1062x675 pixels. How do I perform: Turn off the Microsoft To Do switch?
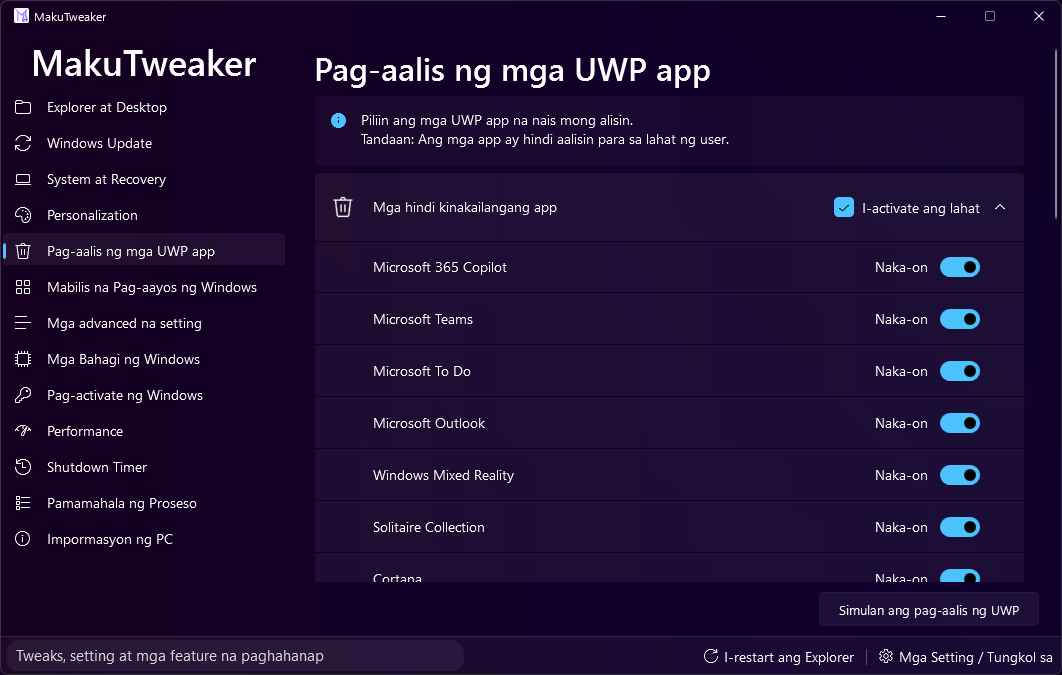(x=960, y=371)
